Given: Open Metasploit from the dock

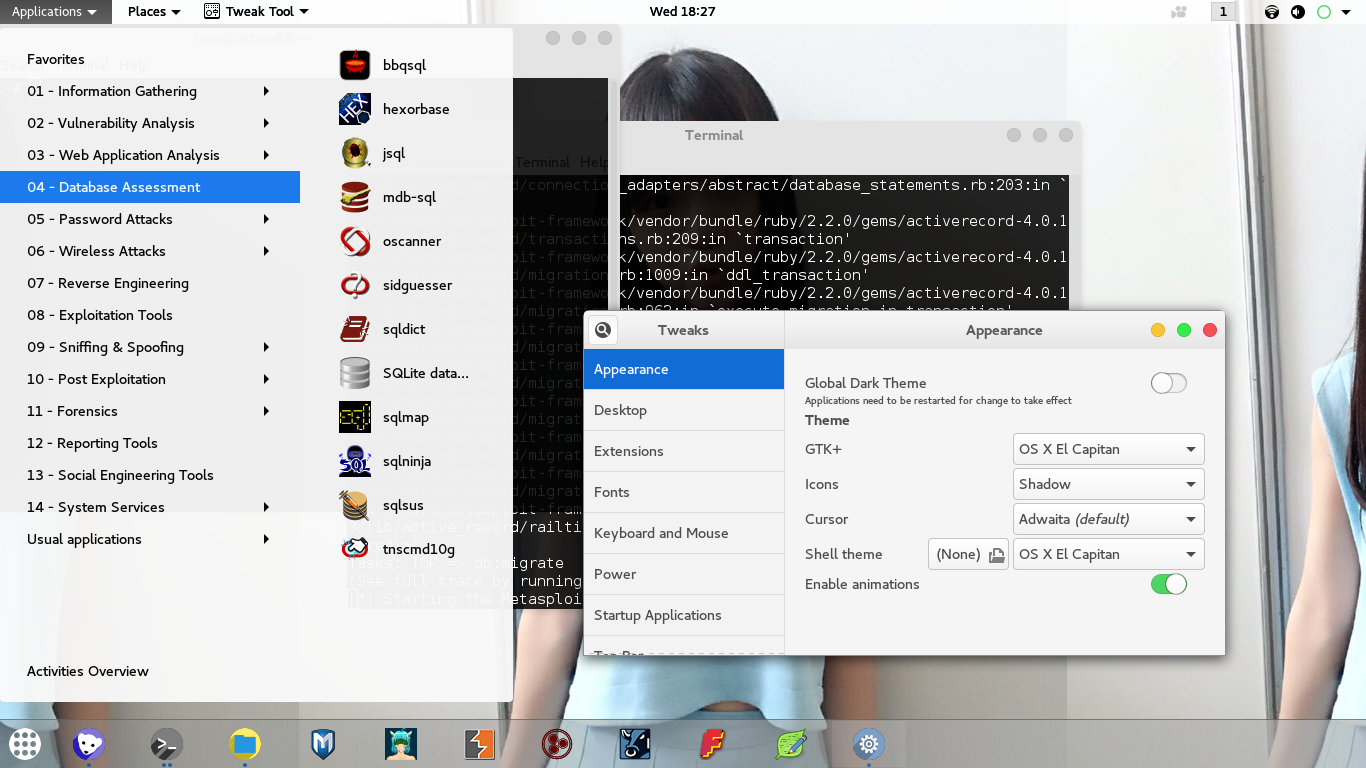Looking at the screenshot, I should (x=323, y=744).
